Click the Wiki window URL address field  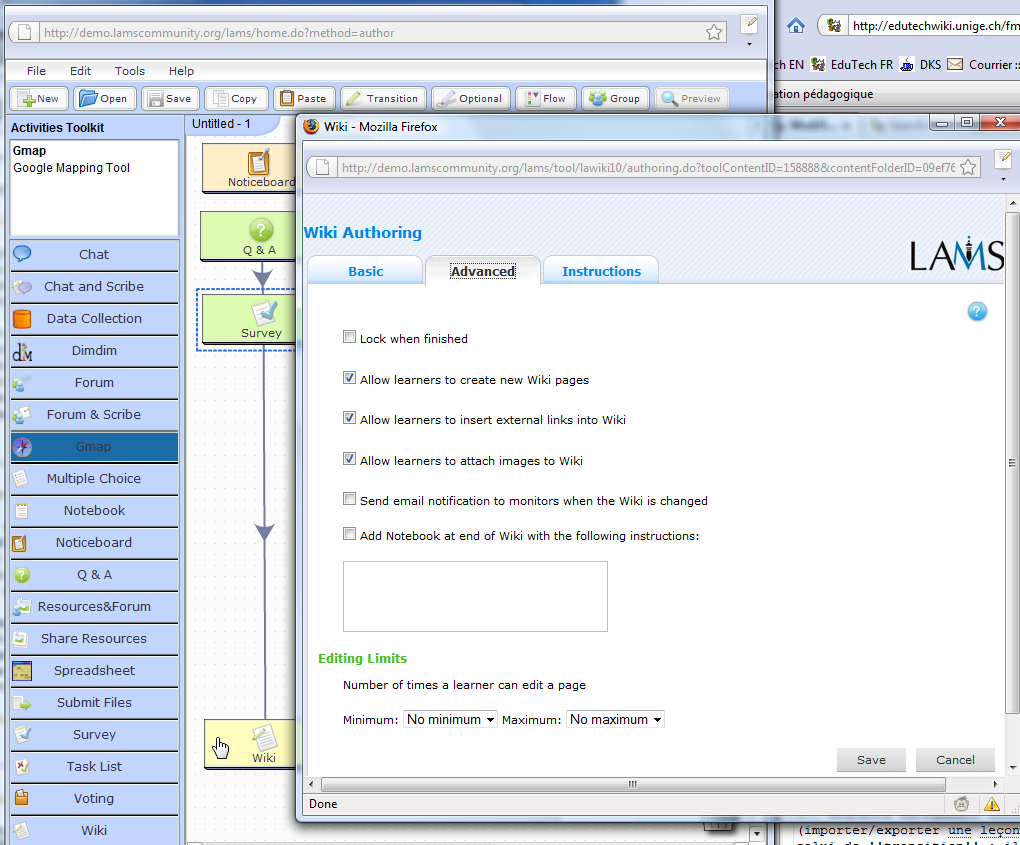coord(648,168)
